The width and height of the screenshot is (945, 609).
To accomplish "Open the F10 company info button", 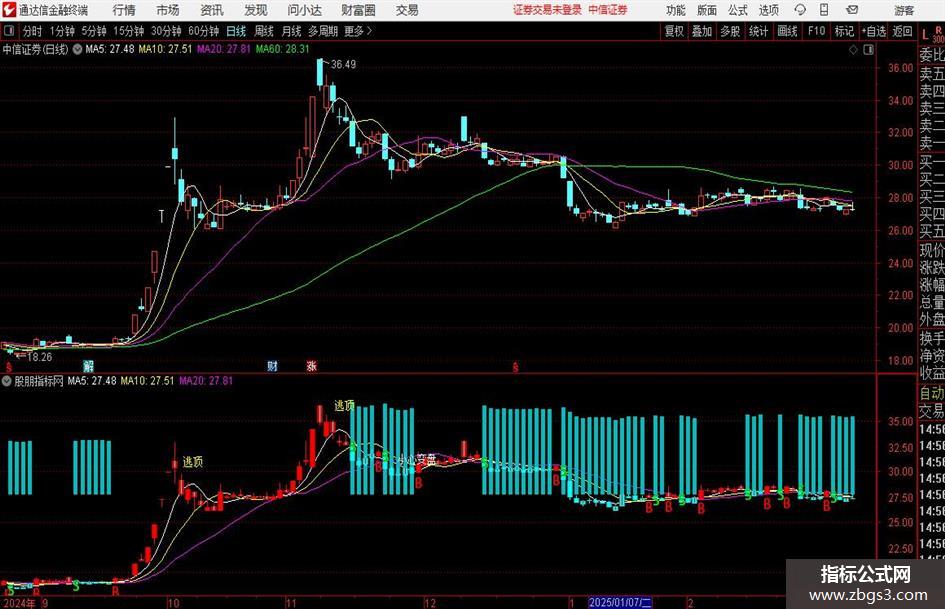I will tap(816, 31).
